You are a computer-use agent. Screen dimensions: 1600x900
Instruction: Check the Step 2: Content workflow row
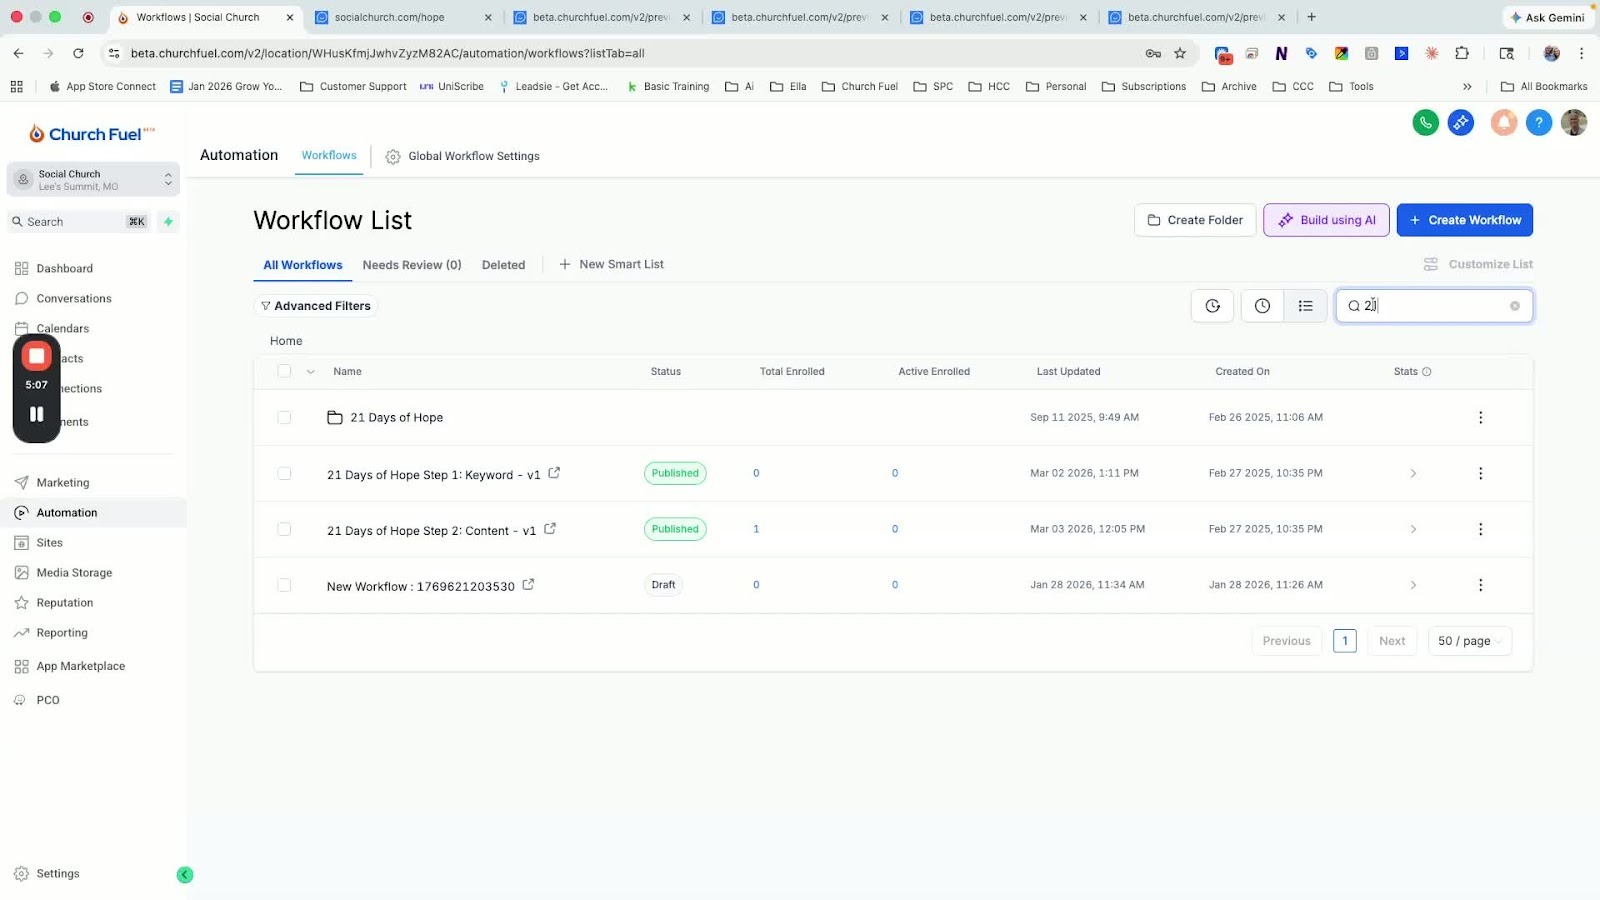coord(284,529)
